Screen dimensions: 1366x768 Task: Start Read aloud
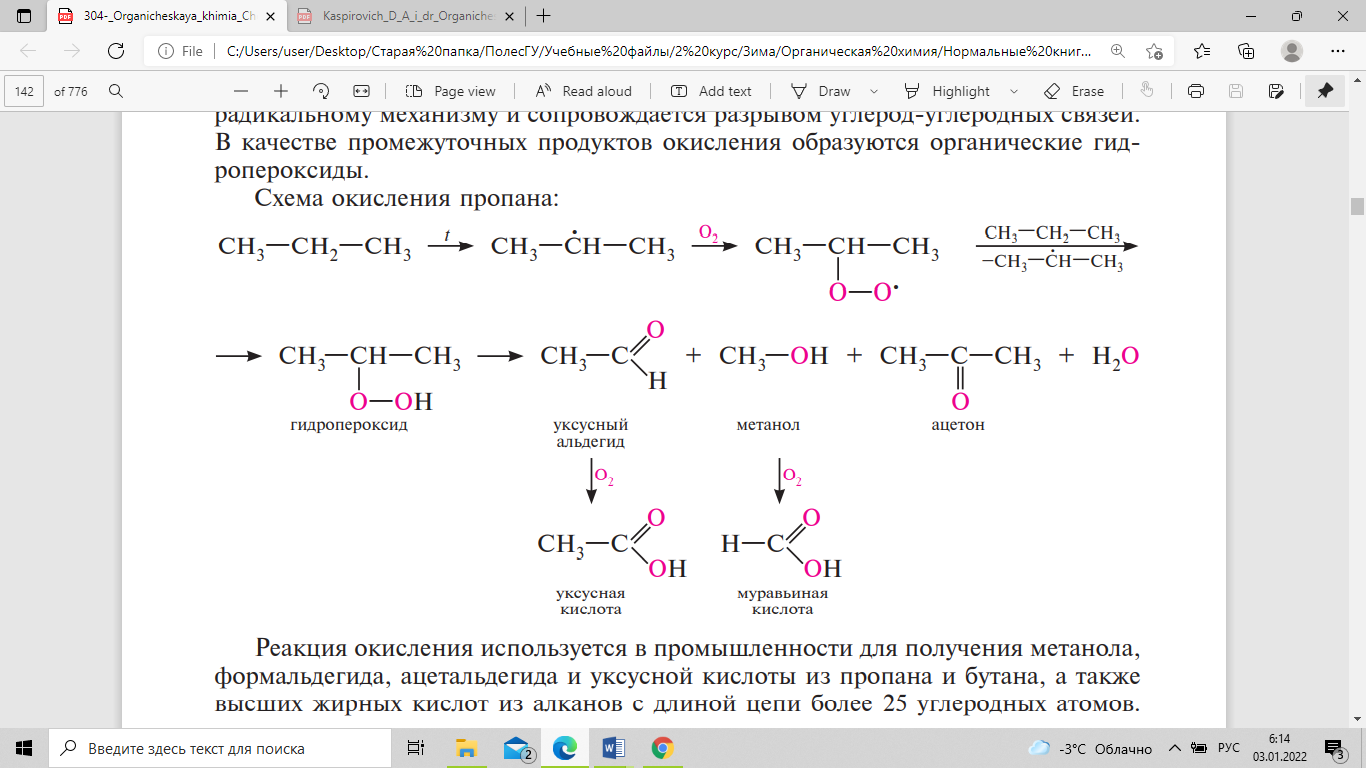(x=584, y=91)
